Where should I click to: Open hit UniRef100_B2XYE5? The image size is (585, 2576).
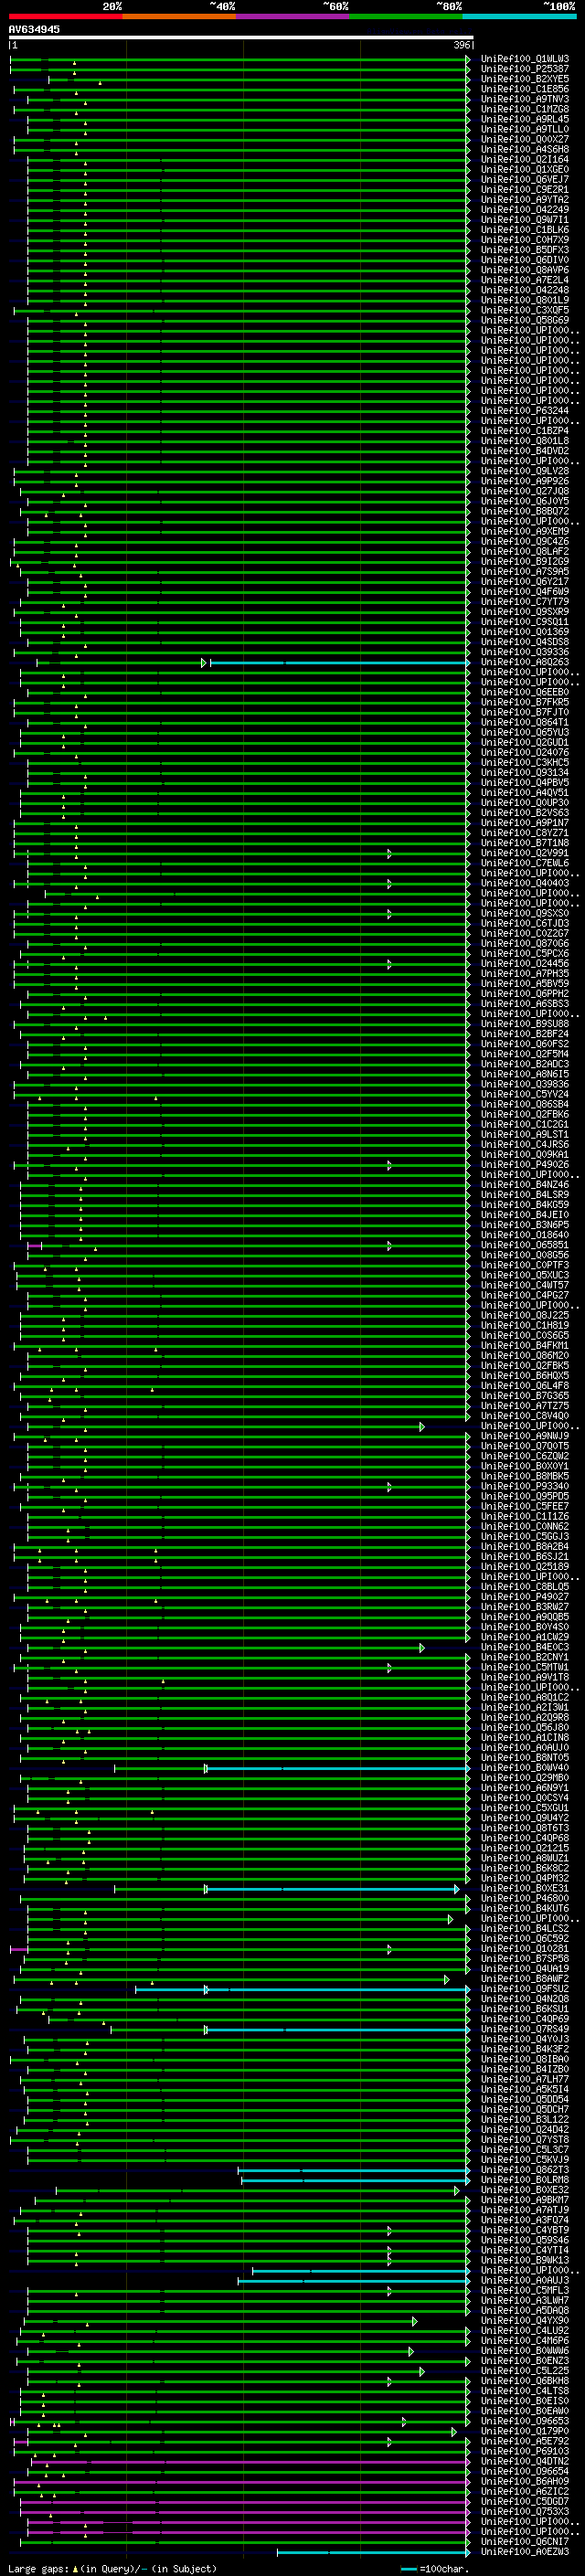tap(525, 79)
